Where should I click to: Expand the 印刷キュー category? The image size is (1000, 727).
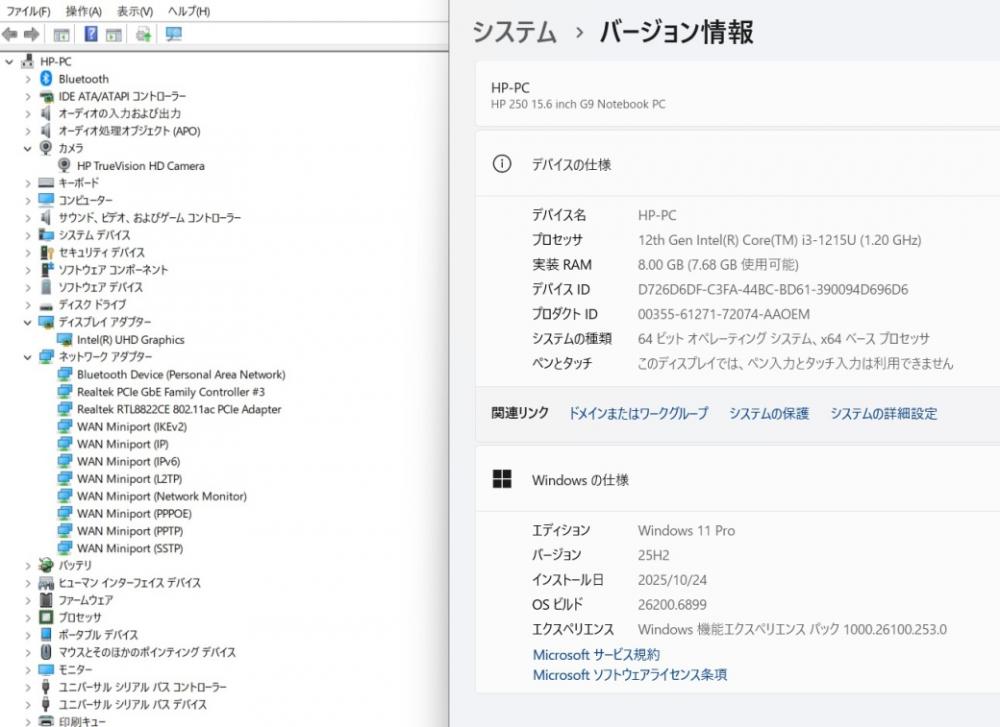point(27,721)
